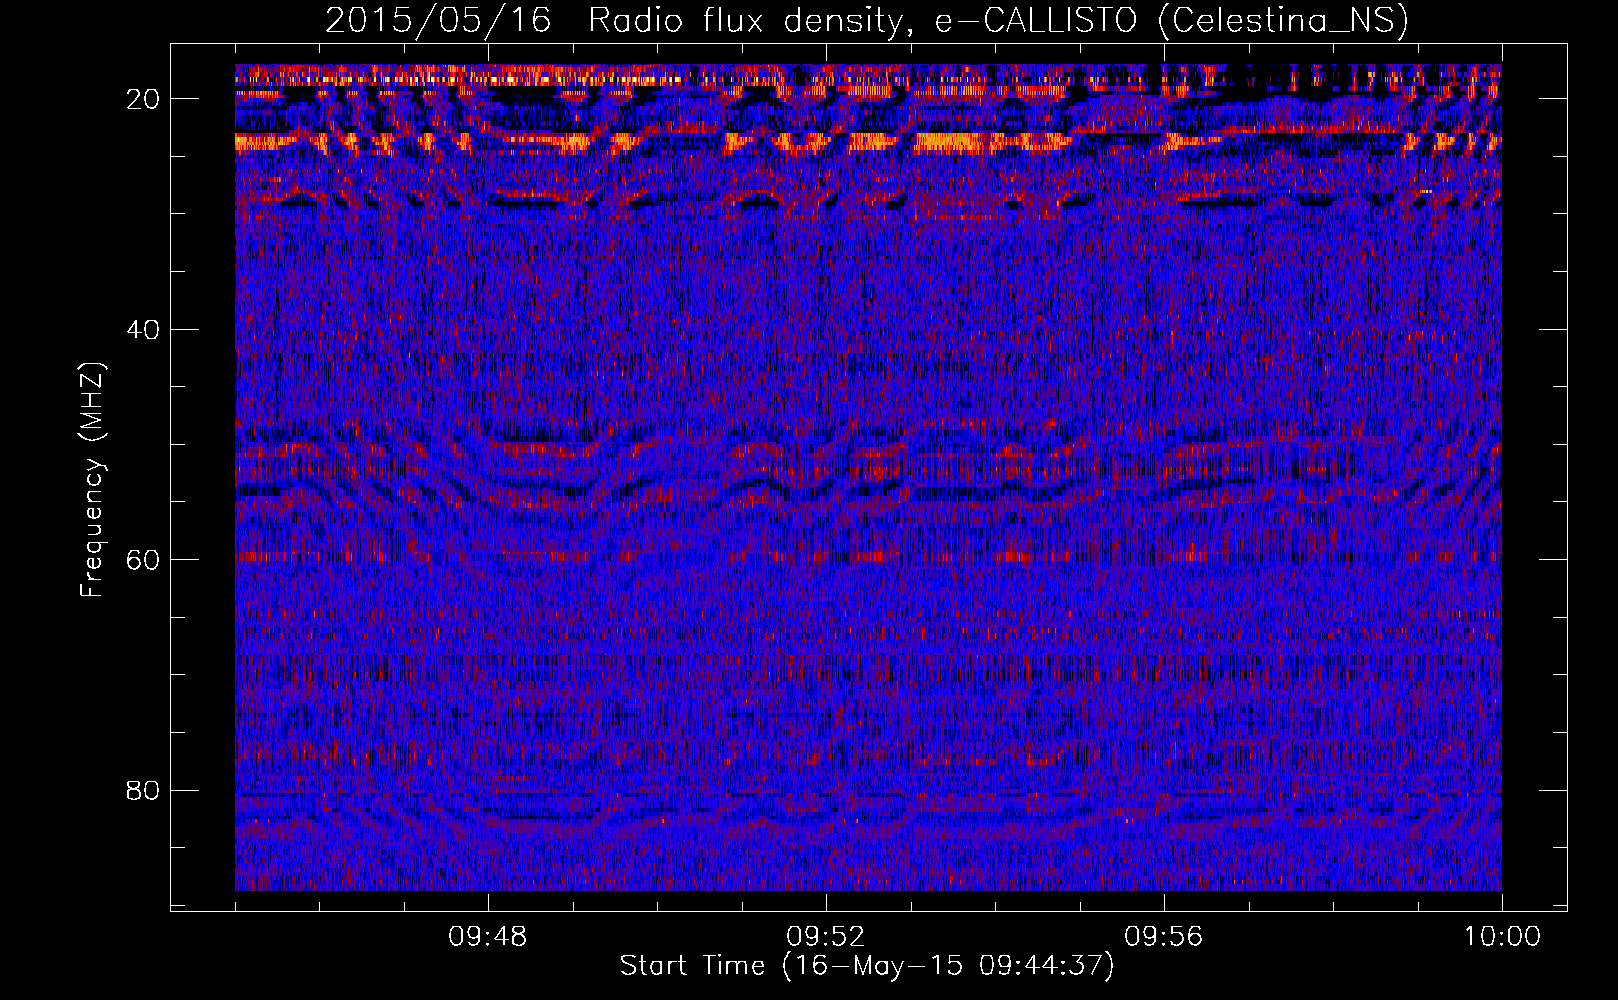Screen dimensions: 1618x1000
Task: Click the 'Frequency (MHZ)' axis label
Action: click(92, 480)
